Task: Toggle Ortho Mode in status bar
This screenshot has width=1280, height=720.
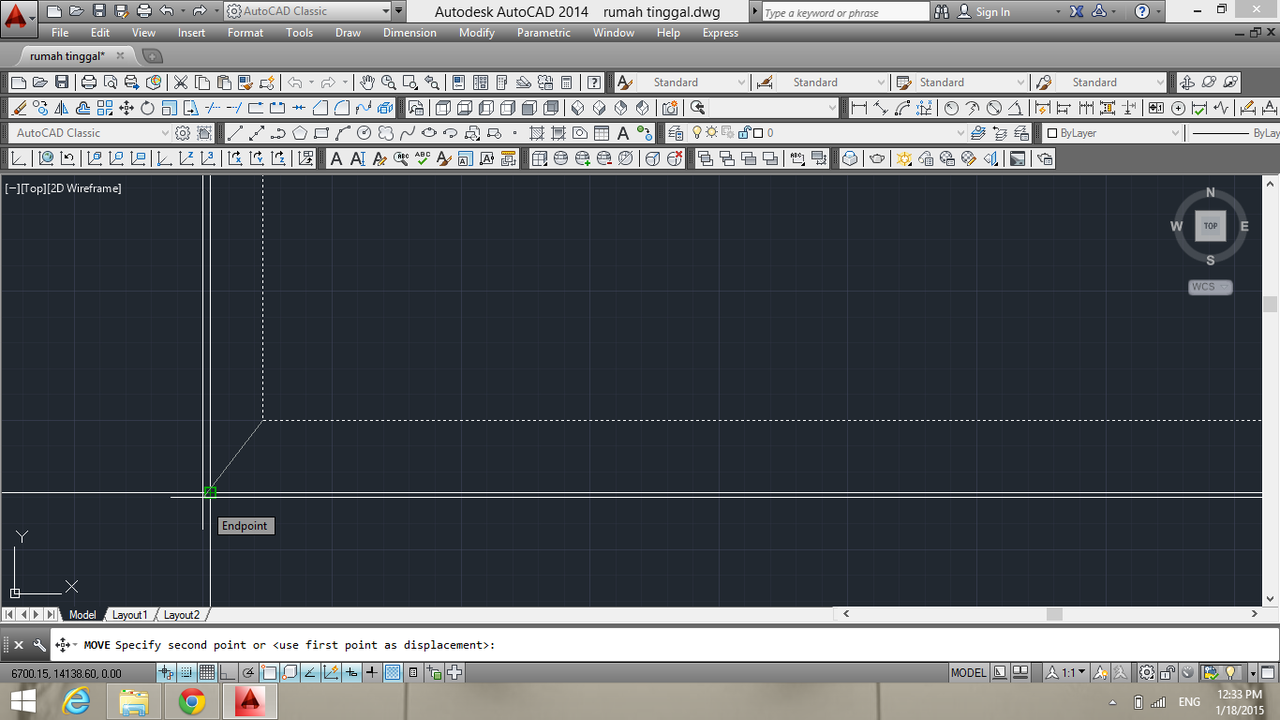Action: click(x=227, y=673)
